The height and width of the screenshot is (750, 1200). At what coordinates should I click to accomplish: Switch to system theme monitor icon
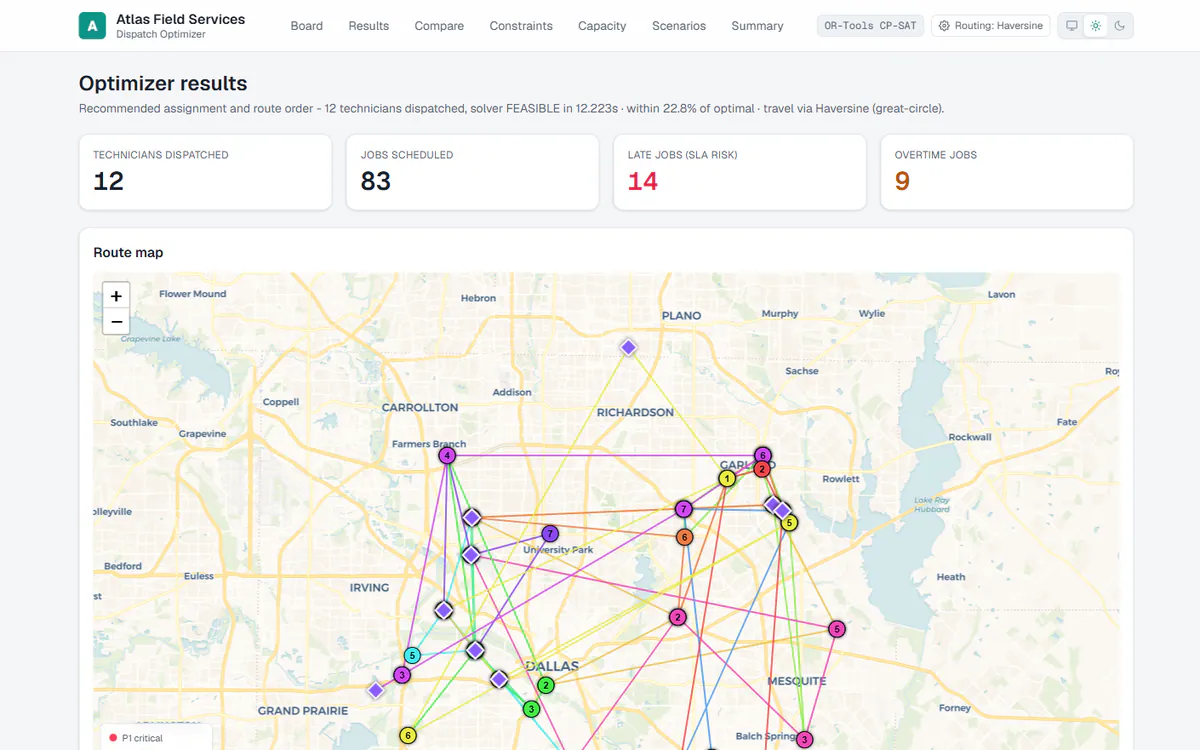1072,26
